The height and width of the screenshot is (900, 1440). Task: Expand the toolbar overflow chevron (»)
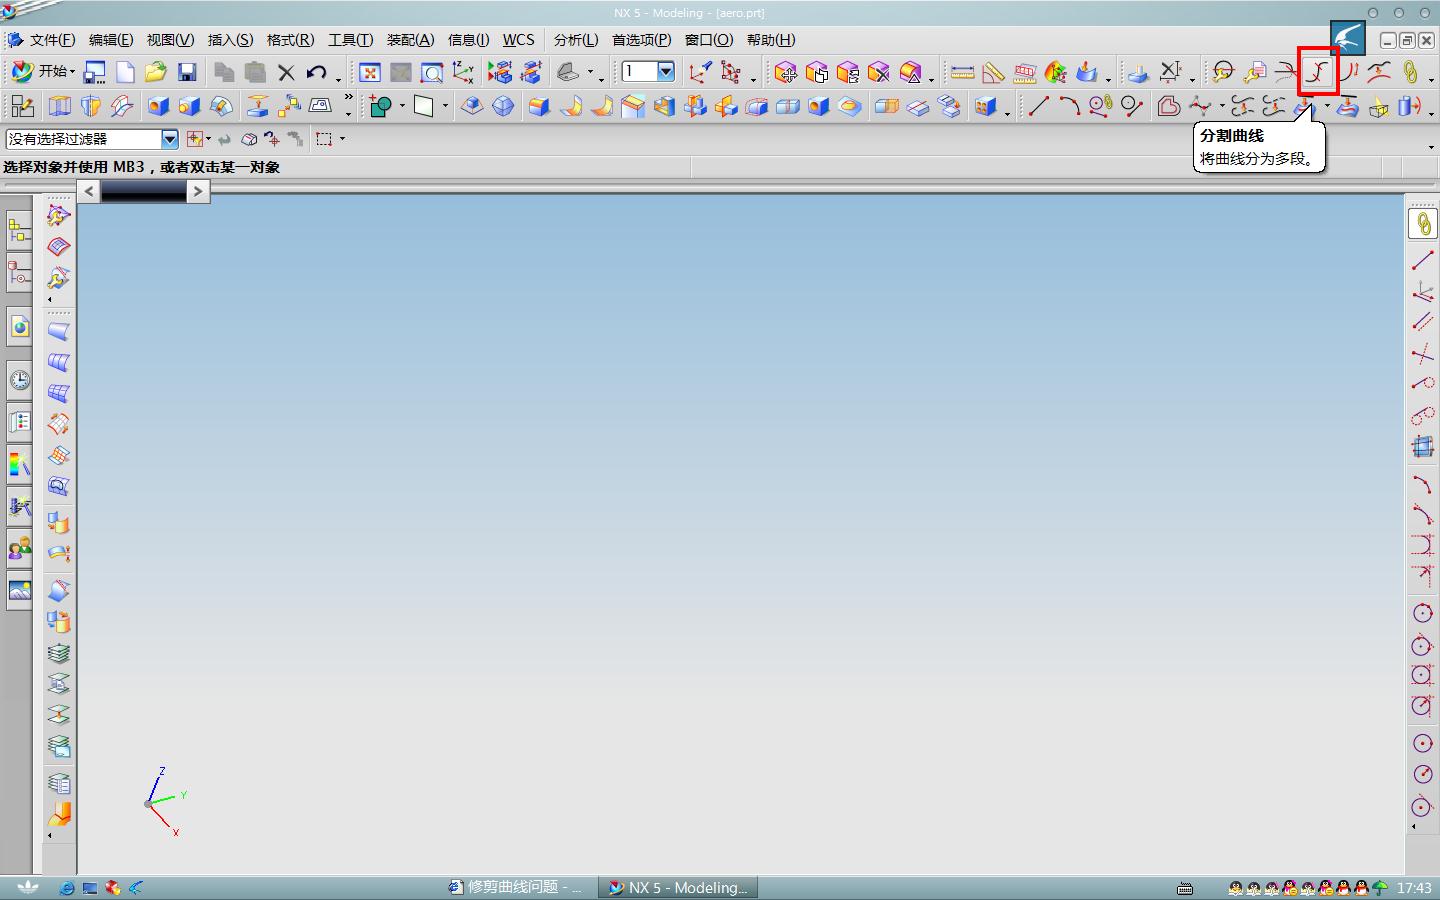point(348,99)
